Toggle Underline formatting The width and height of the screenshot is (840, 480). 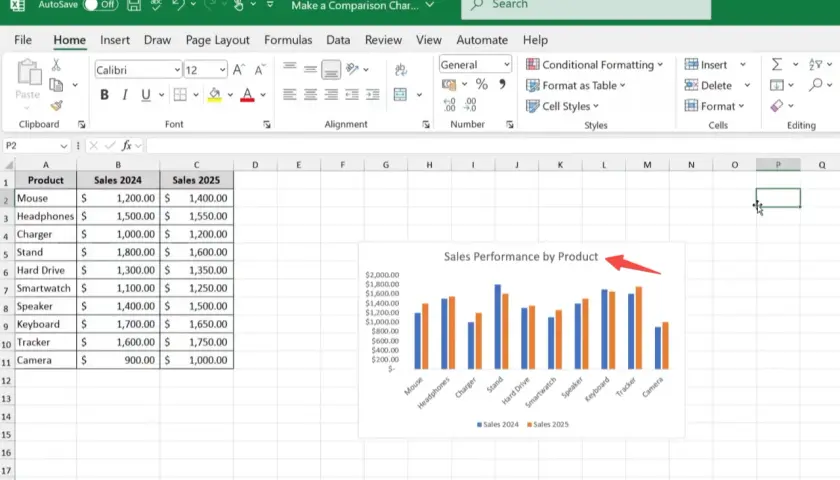click(x=145, y=95)
